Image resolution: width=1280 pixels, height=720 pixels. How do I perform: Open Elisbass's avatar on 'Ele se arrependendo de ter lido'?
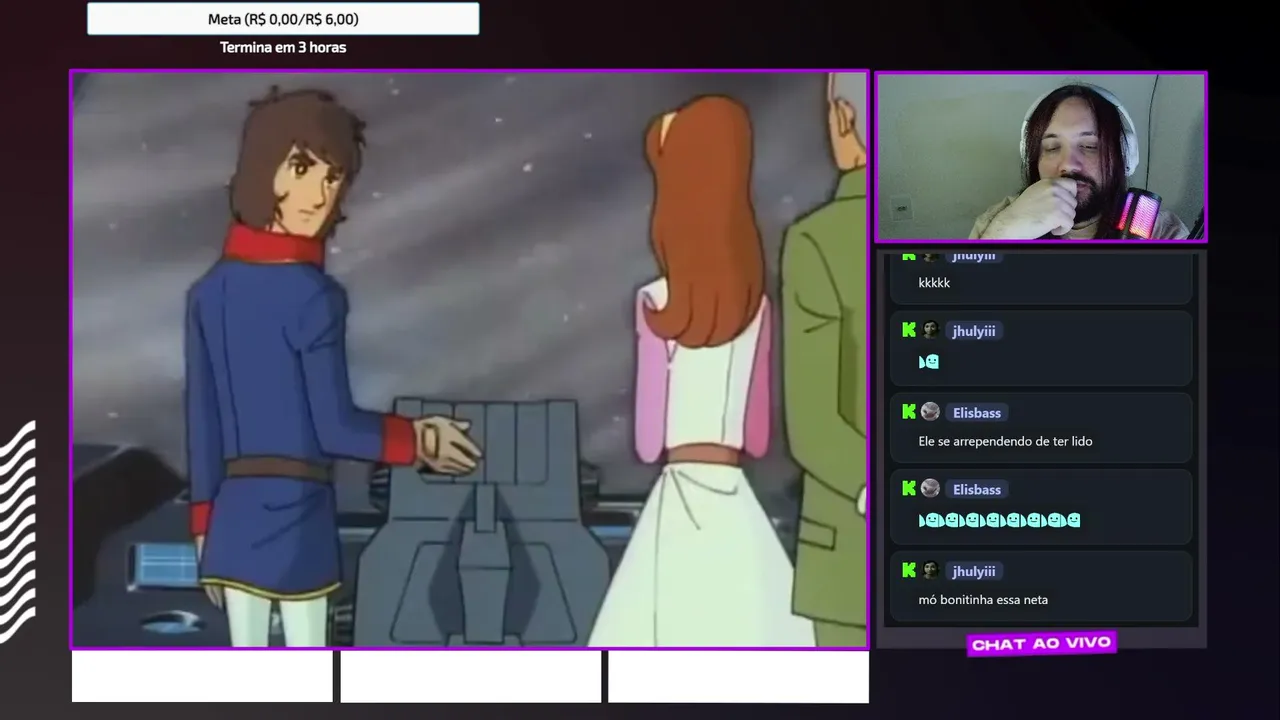click(931, 411)
